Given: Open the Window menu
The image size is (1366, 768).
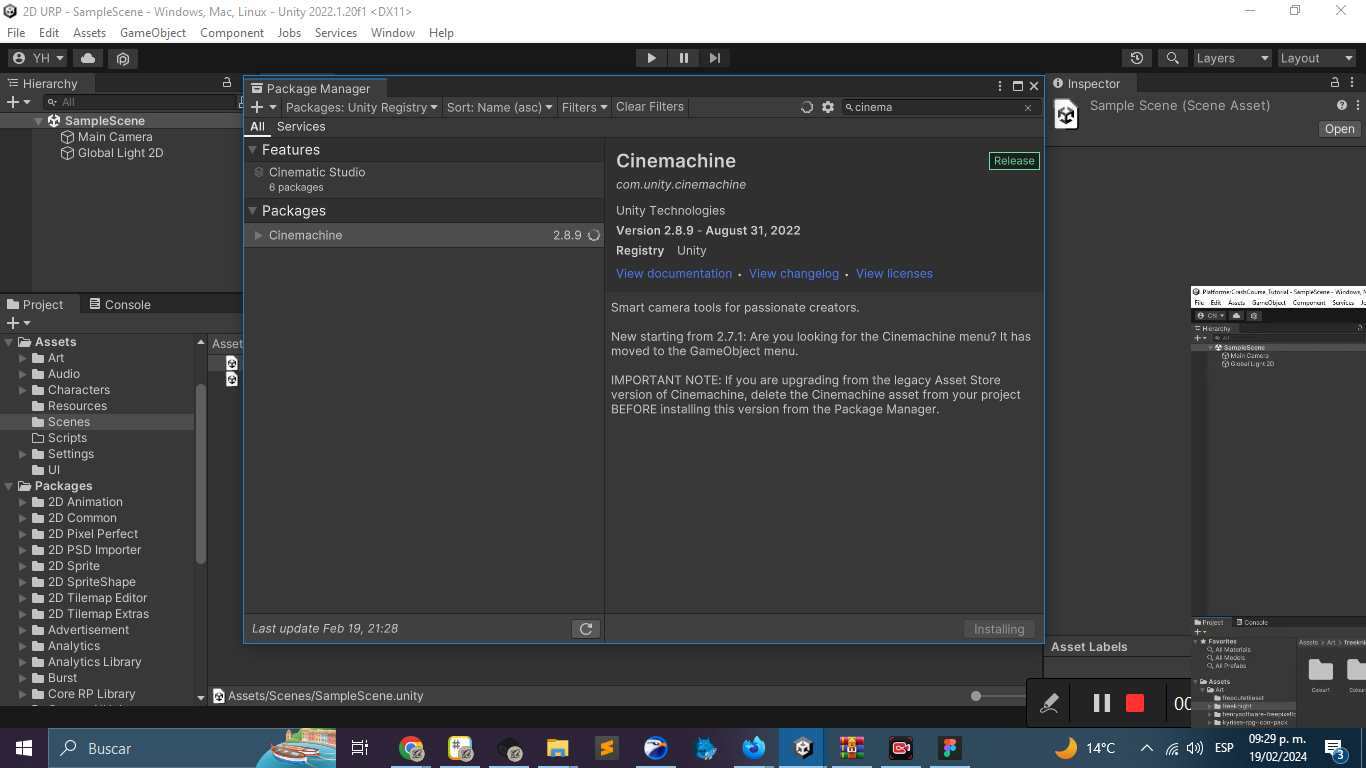Looking at the screenshot, I should [x=393, y=33].
